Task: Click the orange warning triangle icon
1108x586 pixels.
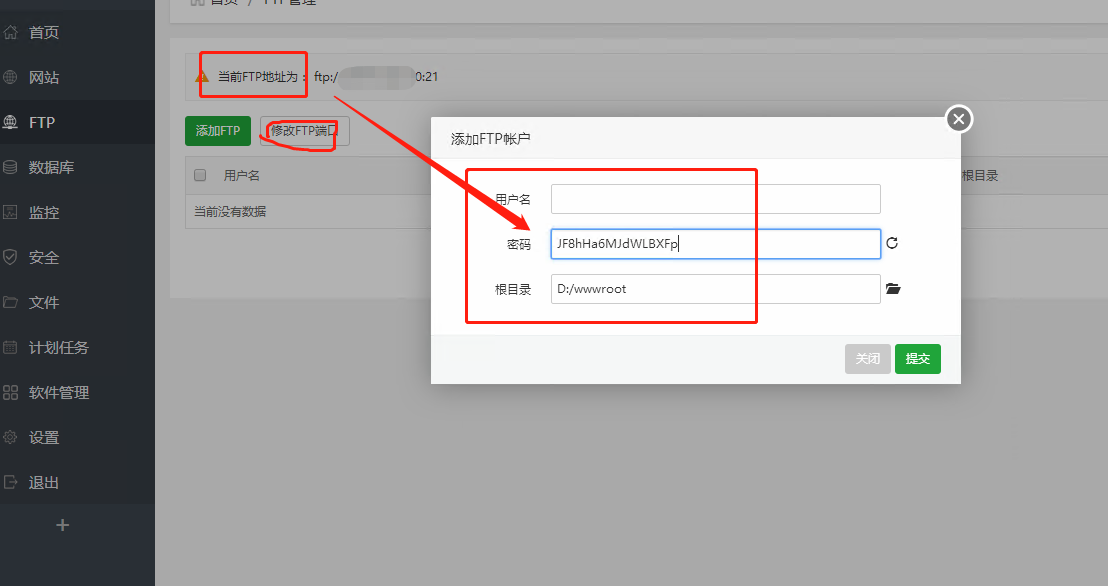Action: click(202, 76)
